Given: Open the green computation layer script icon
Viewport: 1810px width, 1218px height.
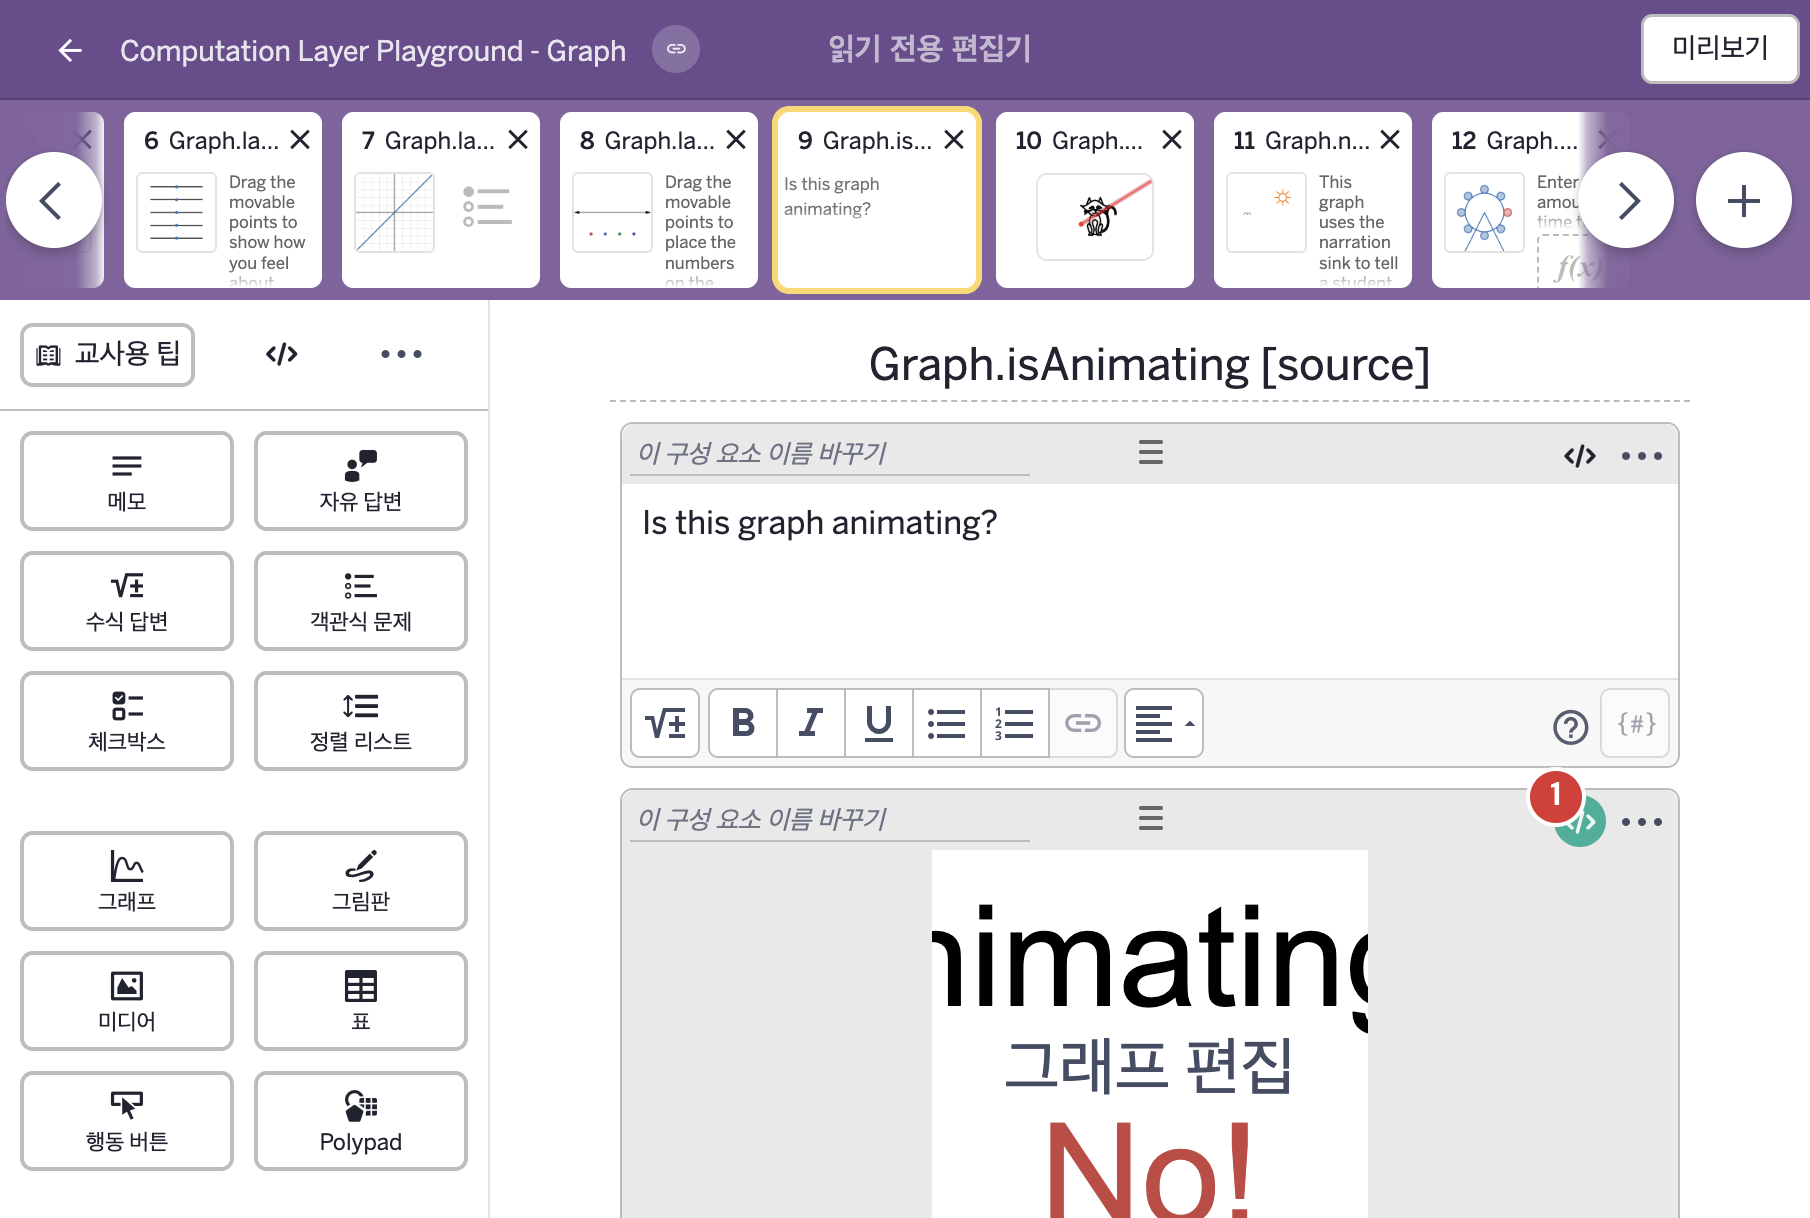Looking at the screenshot, I should pyautogui.click(x=1582, y=823).
